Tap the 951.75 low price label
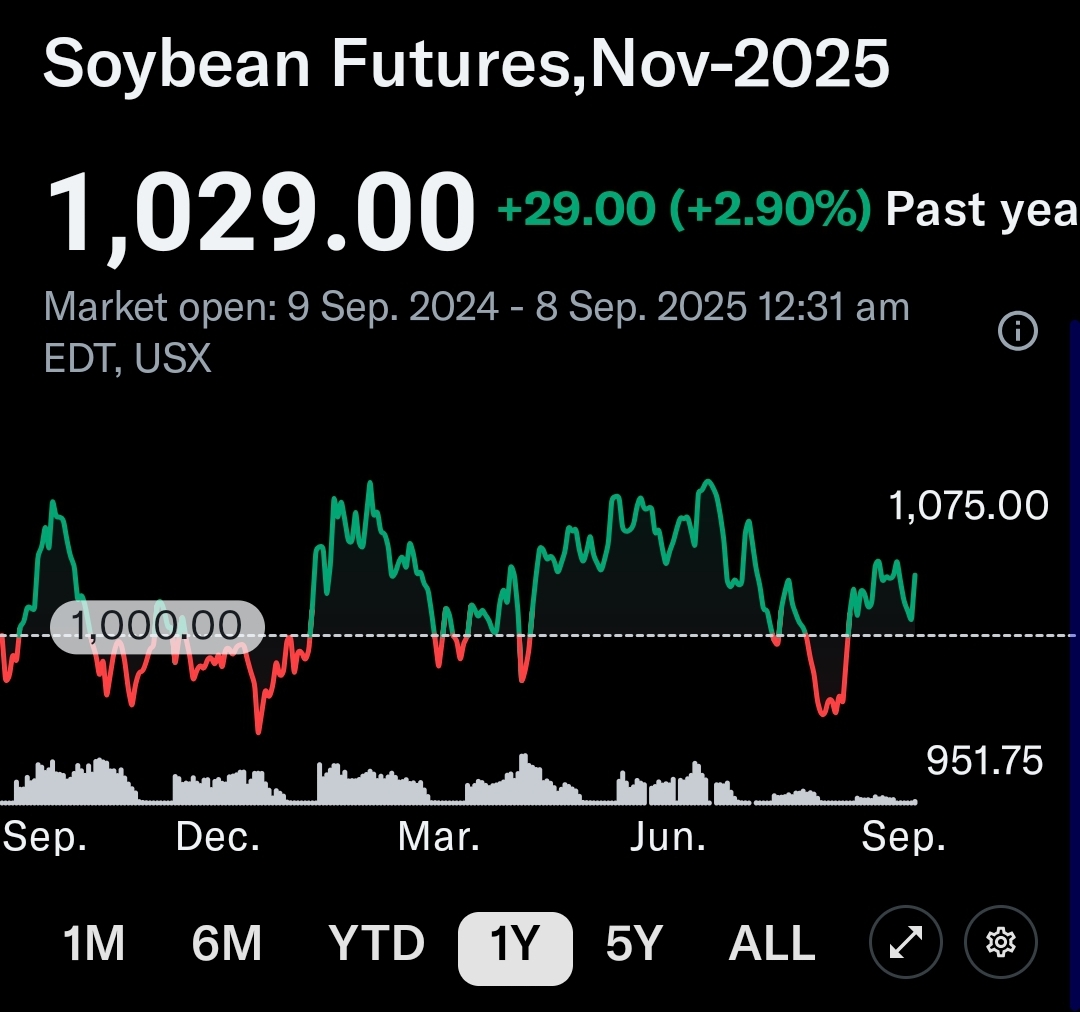 [x=984, y=762]
